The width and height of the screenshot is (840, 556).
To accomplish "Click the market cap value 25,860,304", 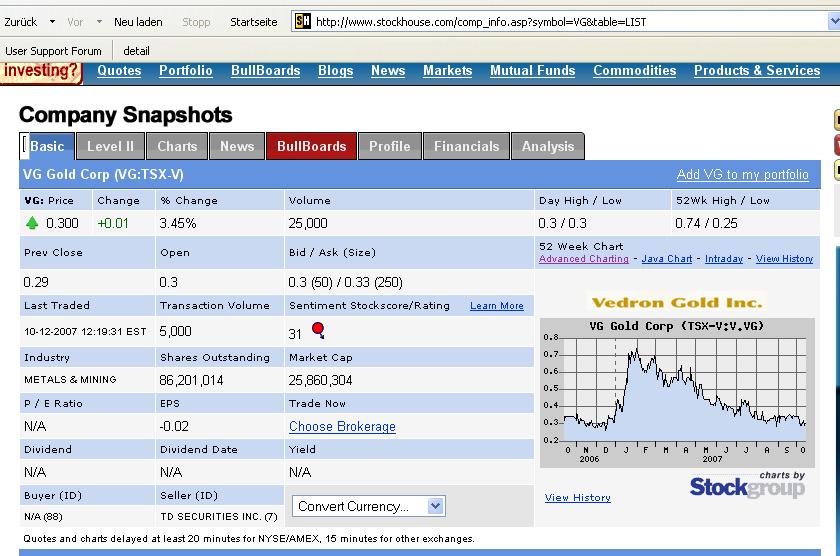I will [320, 380].
